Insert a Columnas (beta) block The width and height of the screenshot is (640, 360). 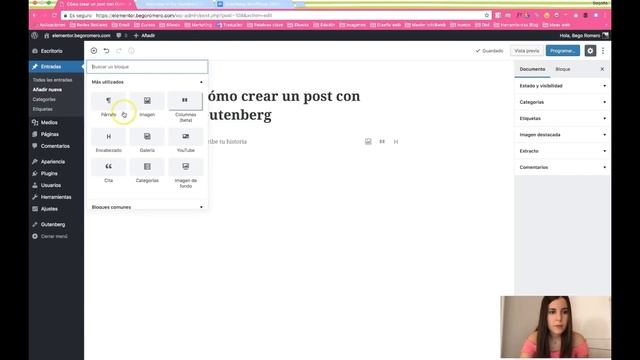point(185,107)
